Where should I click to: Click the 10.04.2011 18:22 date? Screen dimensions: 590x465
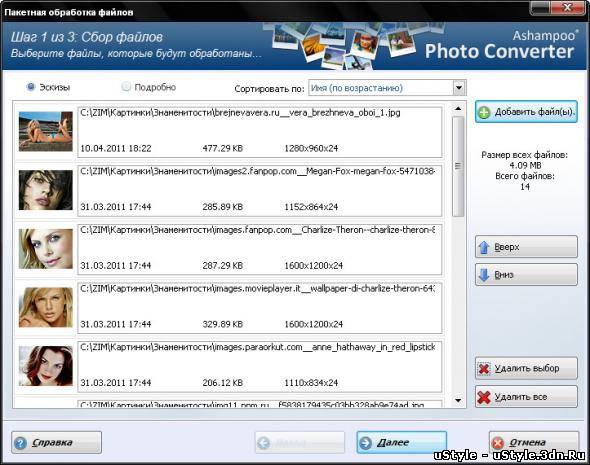coord(116,148)
